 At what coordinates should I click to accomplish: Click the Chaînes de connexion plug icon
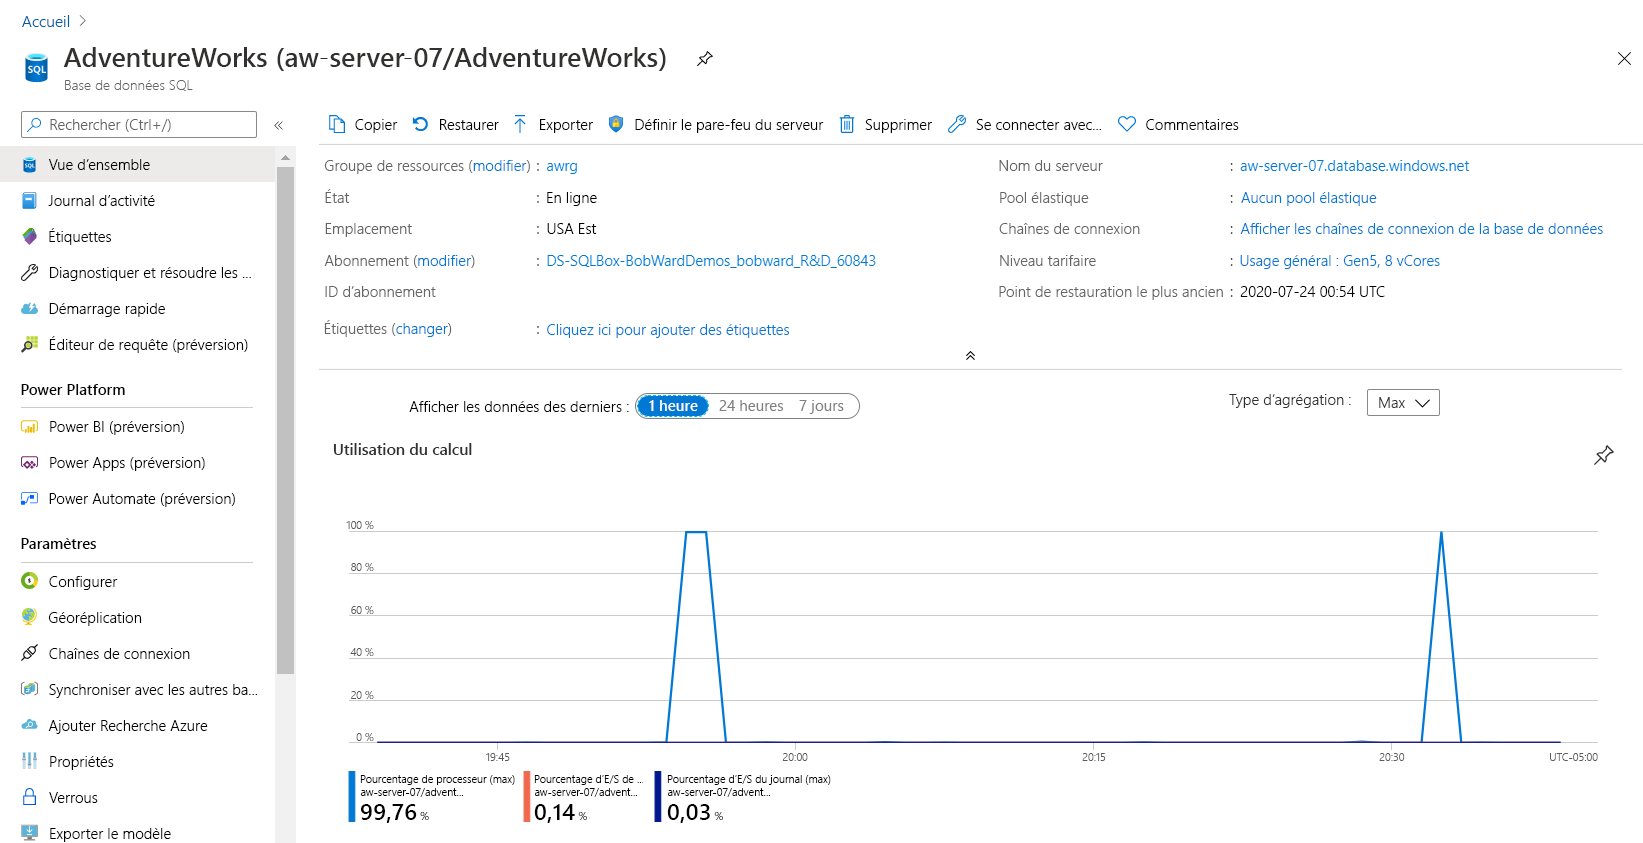[30, 653]
